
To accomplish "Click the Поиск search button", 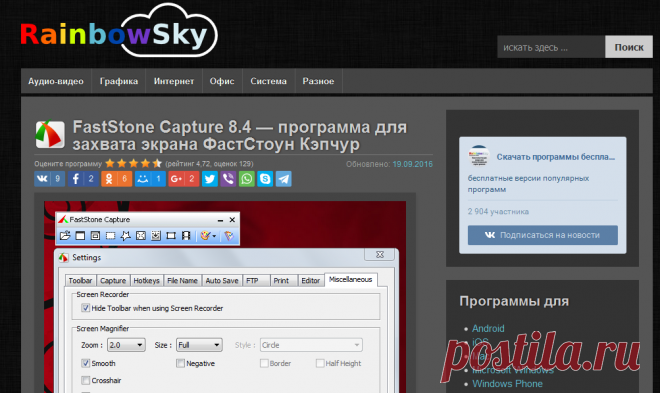I will click(629, 47).
